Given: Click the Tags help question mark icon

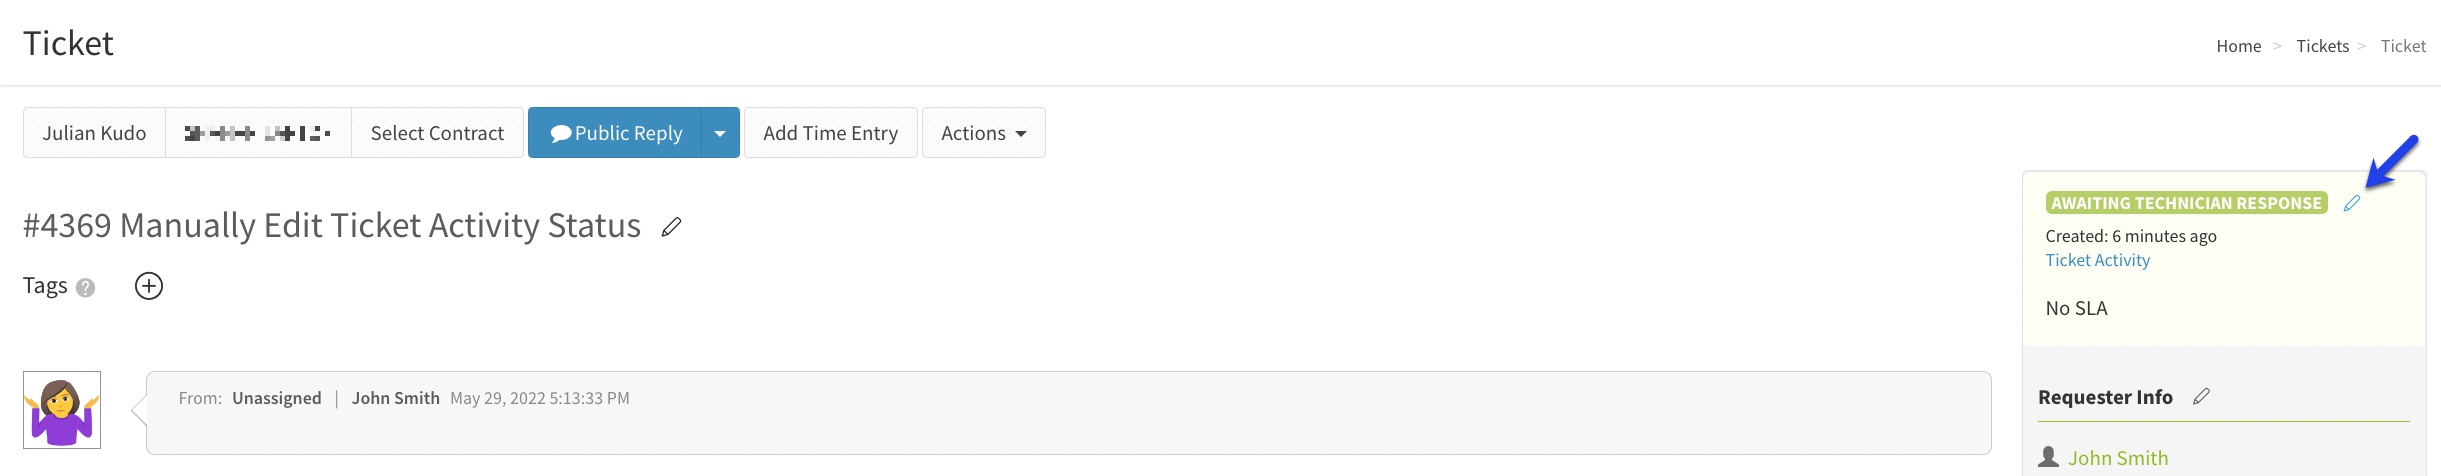Looking at the screenshot, I should point(86,288).
